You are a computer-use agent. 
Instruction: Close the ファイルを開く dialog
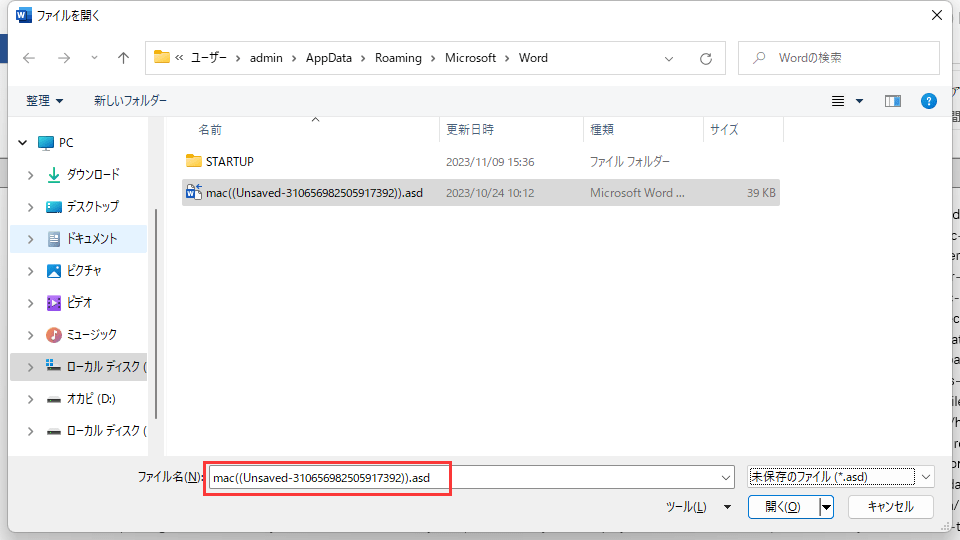click(x=937, y=15)
